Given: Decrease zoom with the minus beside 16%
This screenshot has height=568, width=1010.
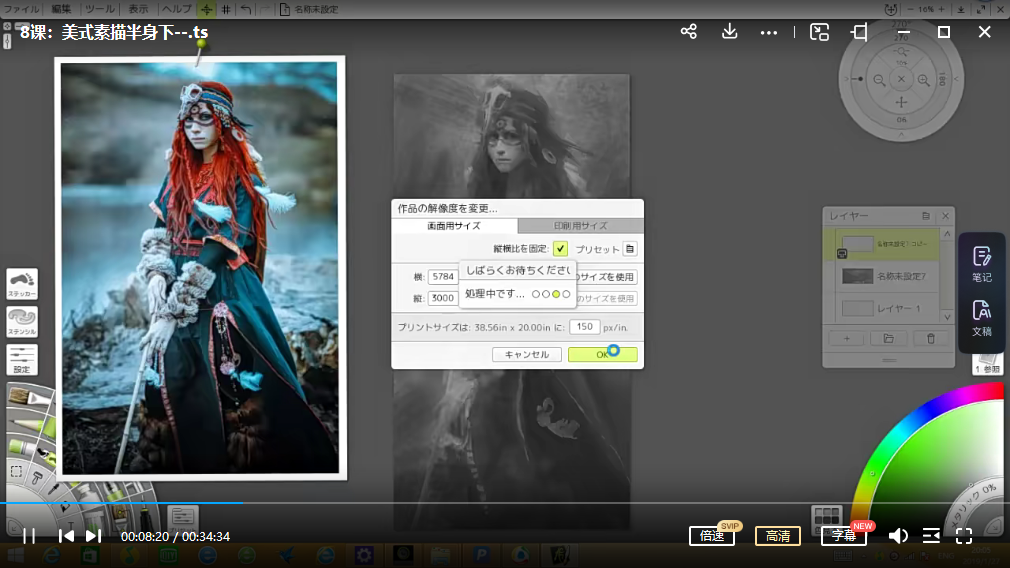Looking at the screenshot, I should tap(910, 9).
